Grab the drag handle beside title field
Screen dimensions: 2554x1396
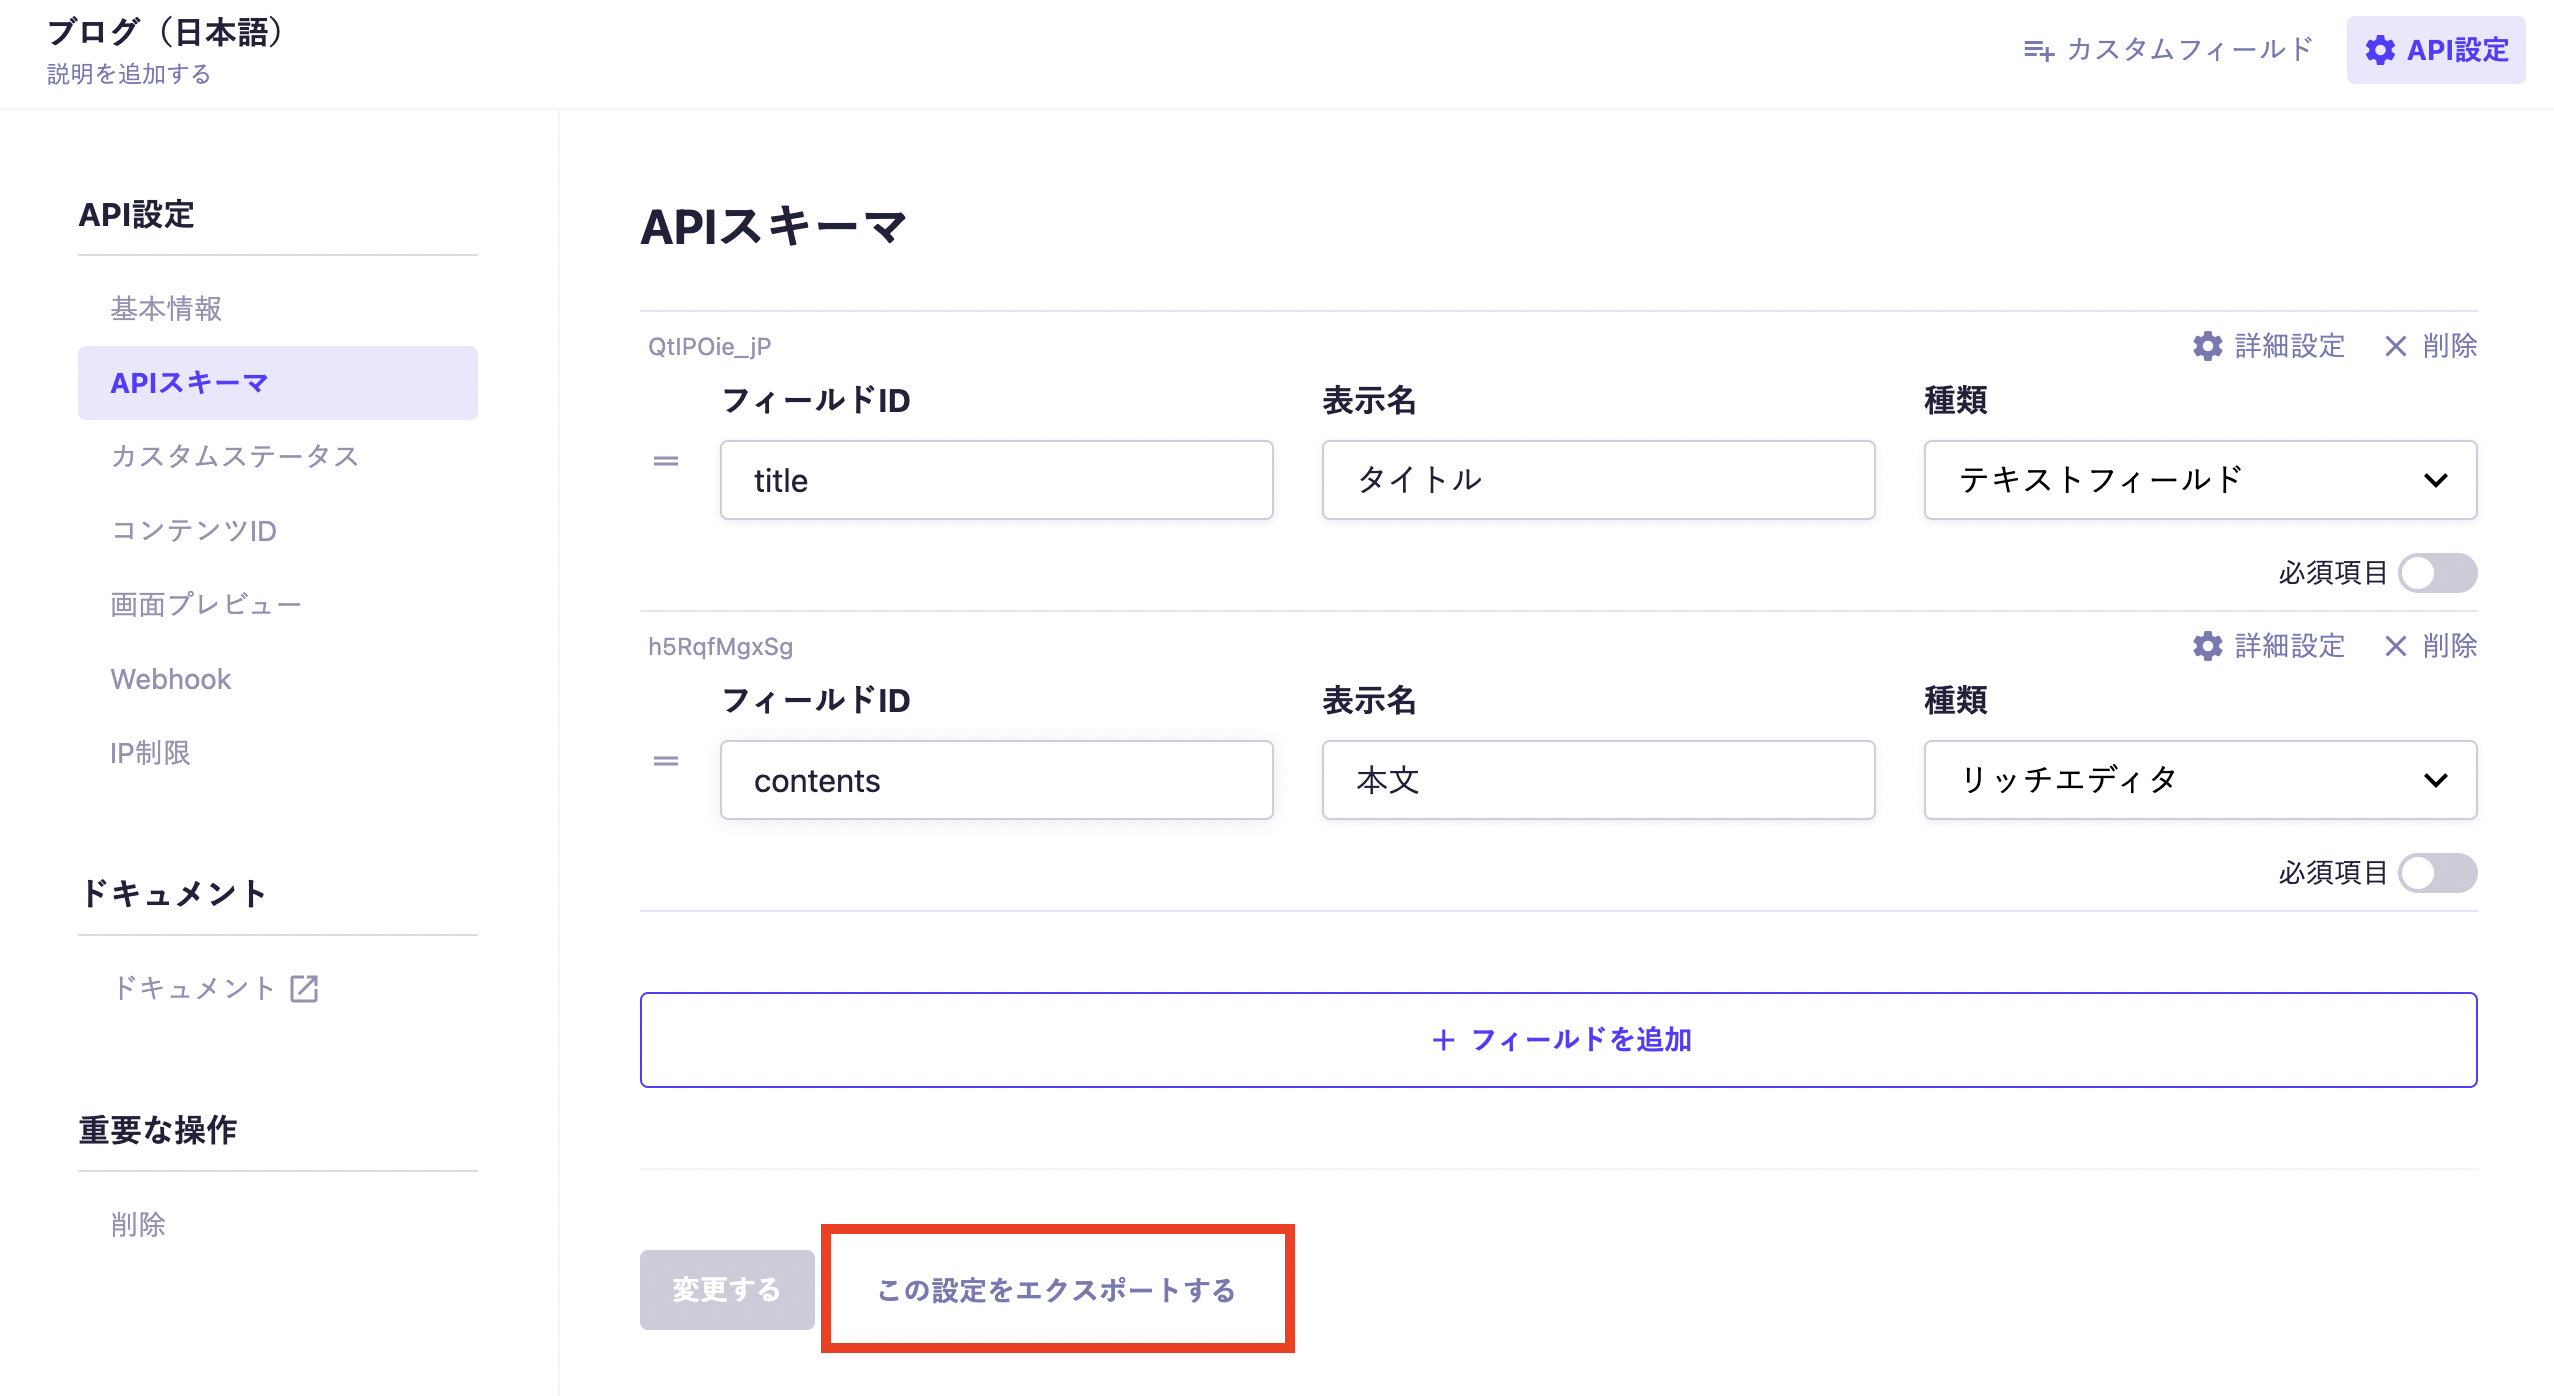(x=666, y=461)
